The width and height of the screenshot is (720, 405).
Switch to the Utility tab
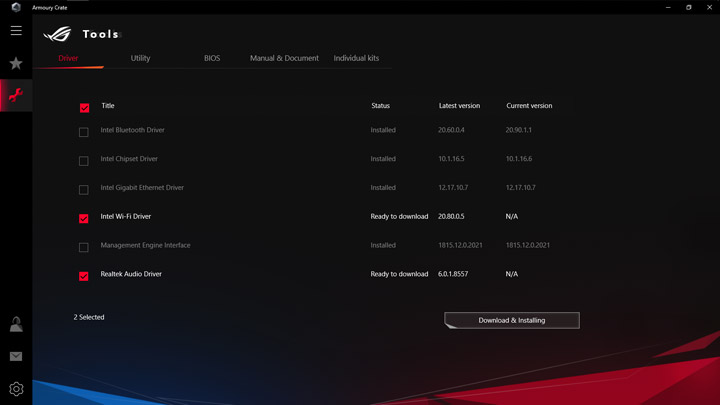(140, 58)
